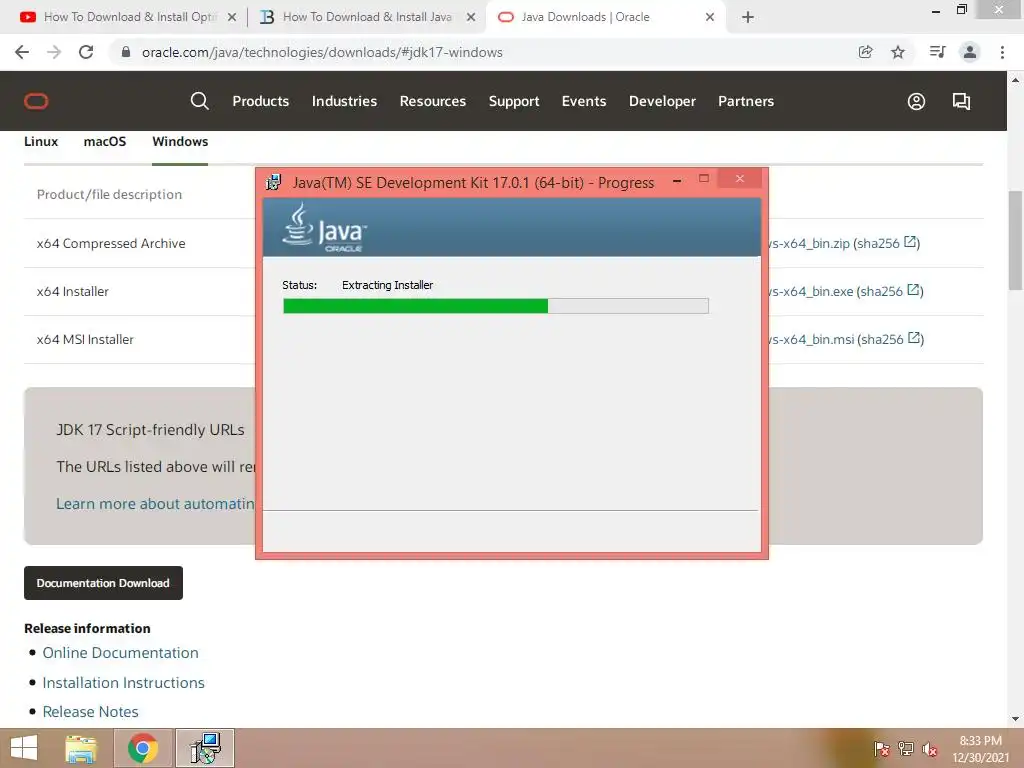This screenshot has width=1024, height=768.
Task: Open the Chrome profile avatar
Action: coord(970,52)
